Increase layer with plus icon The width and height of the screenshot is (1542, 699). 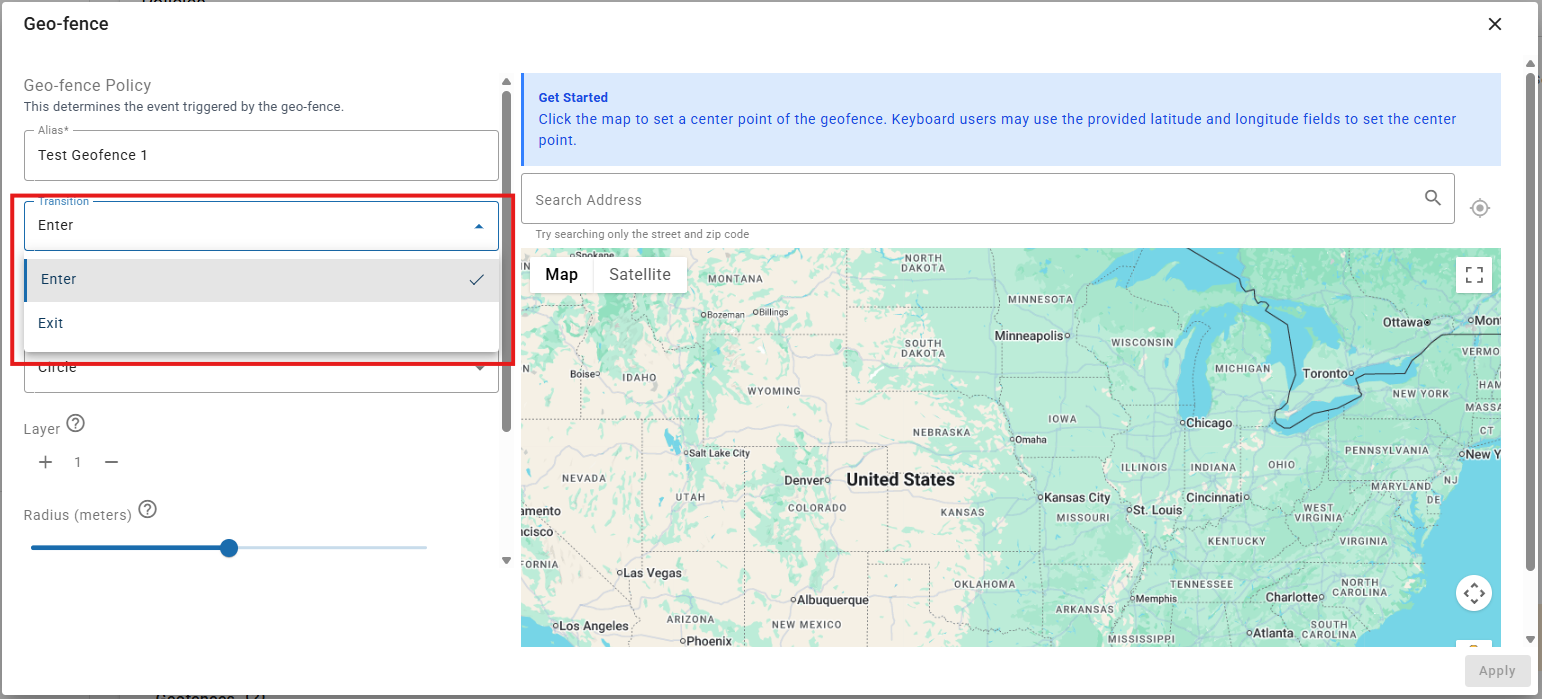click(x=45, y=462)
